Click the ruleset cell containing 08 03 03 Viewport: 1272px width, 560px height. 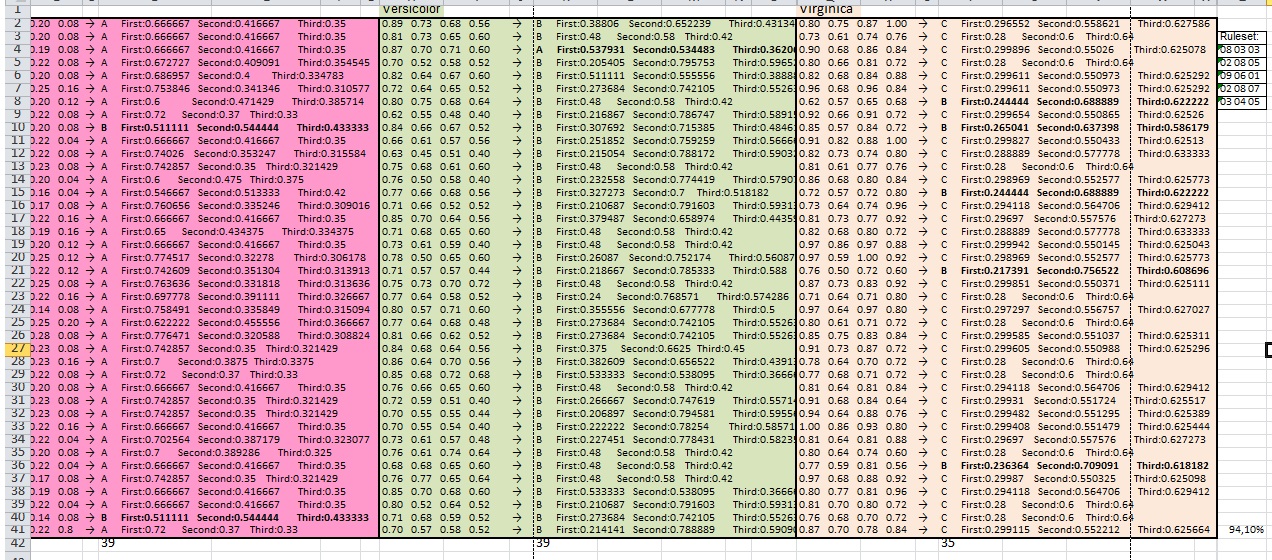(1242, 49)
